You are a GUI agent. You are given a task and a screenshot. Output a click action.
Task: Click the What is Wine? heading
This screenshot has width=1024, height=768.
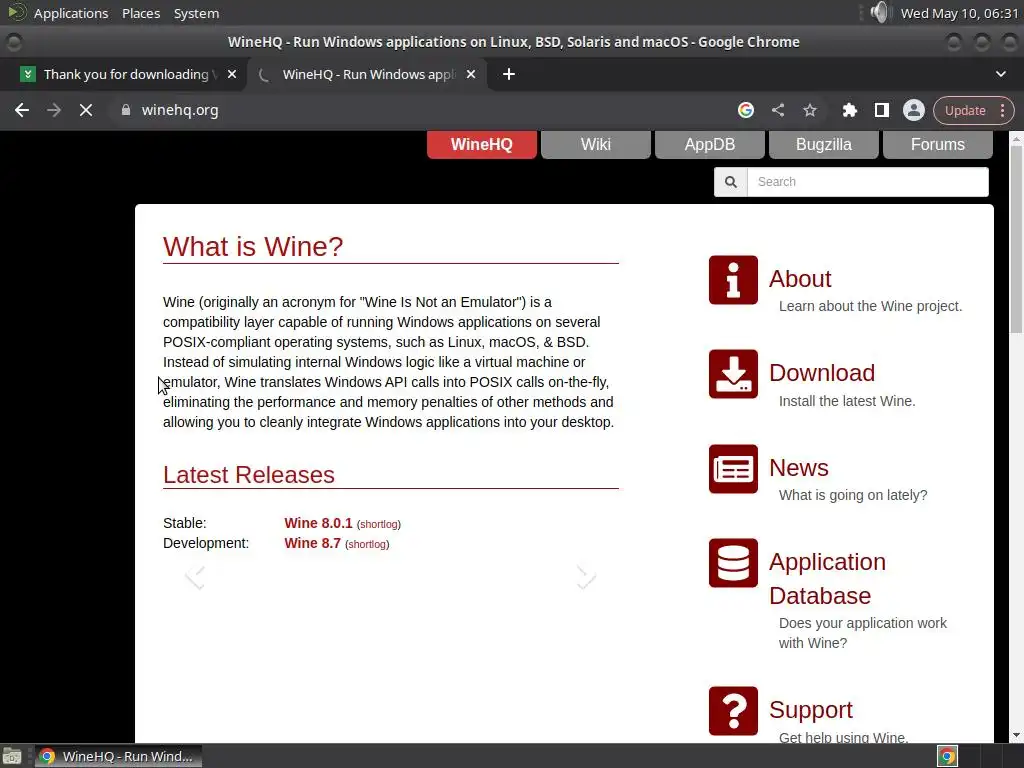(x=253, y=246)
